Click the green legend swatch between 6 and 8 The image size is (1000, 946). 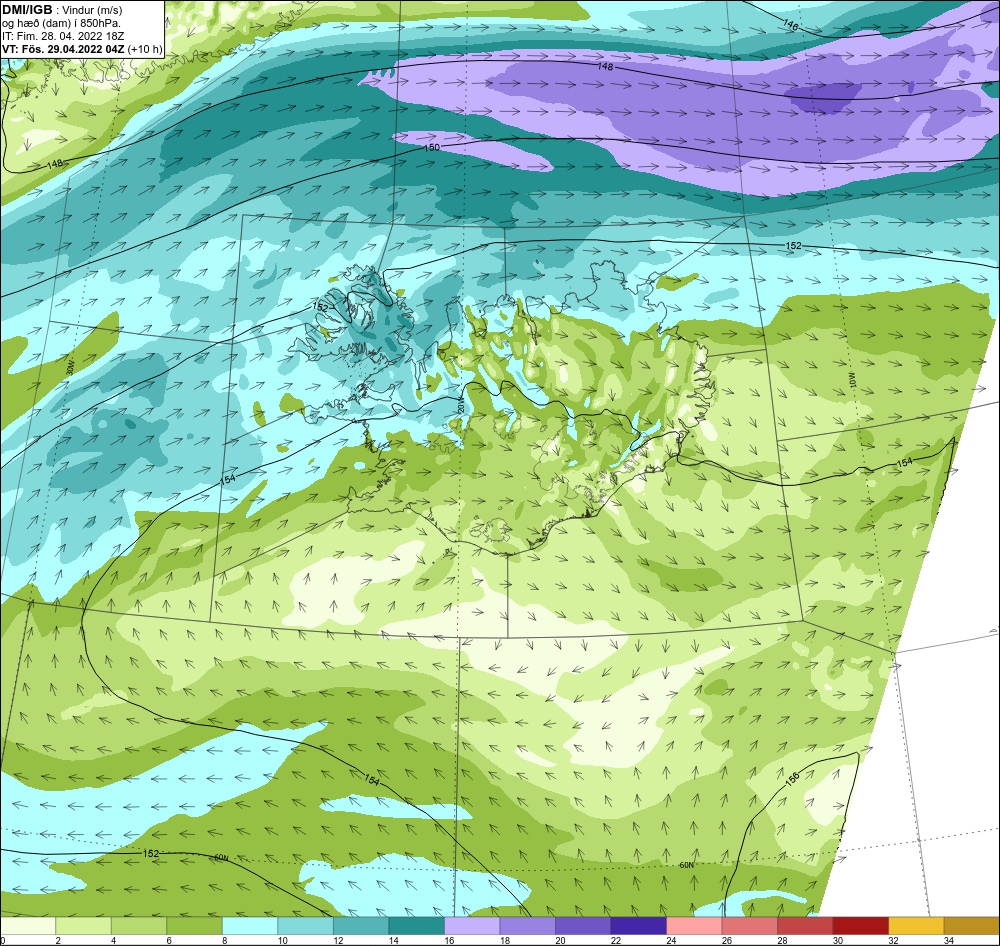(195, 926)
